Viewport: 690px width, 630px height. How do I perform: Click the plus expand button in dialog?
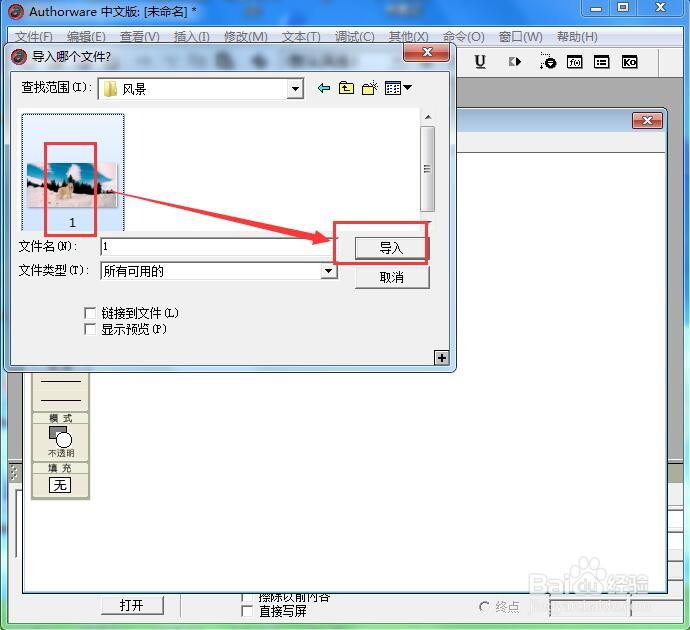pos(441,358)
